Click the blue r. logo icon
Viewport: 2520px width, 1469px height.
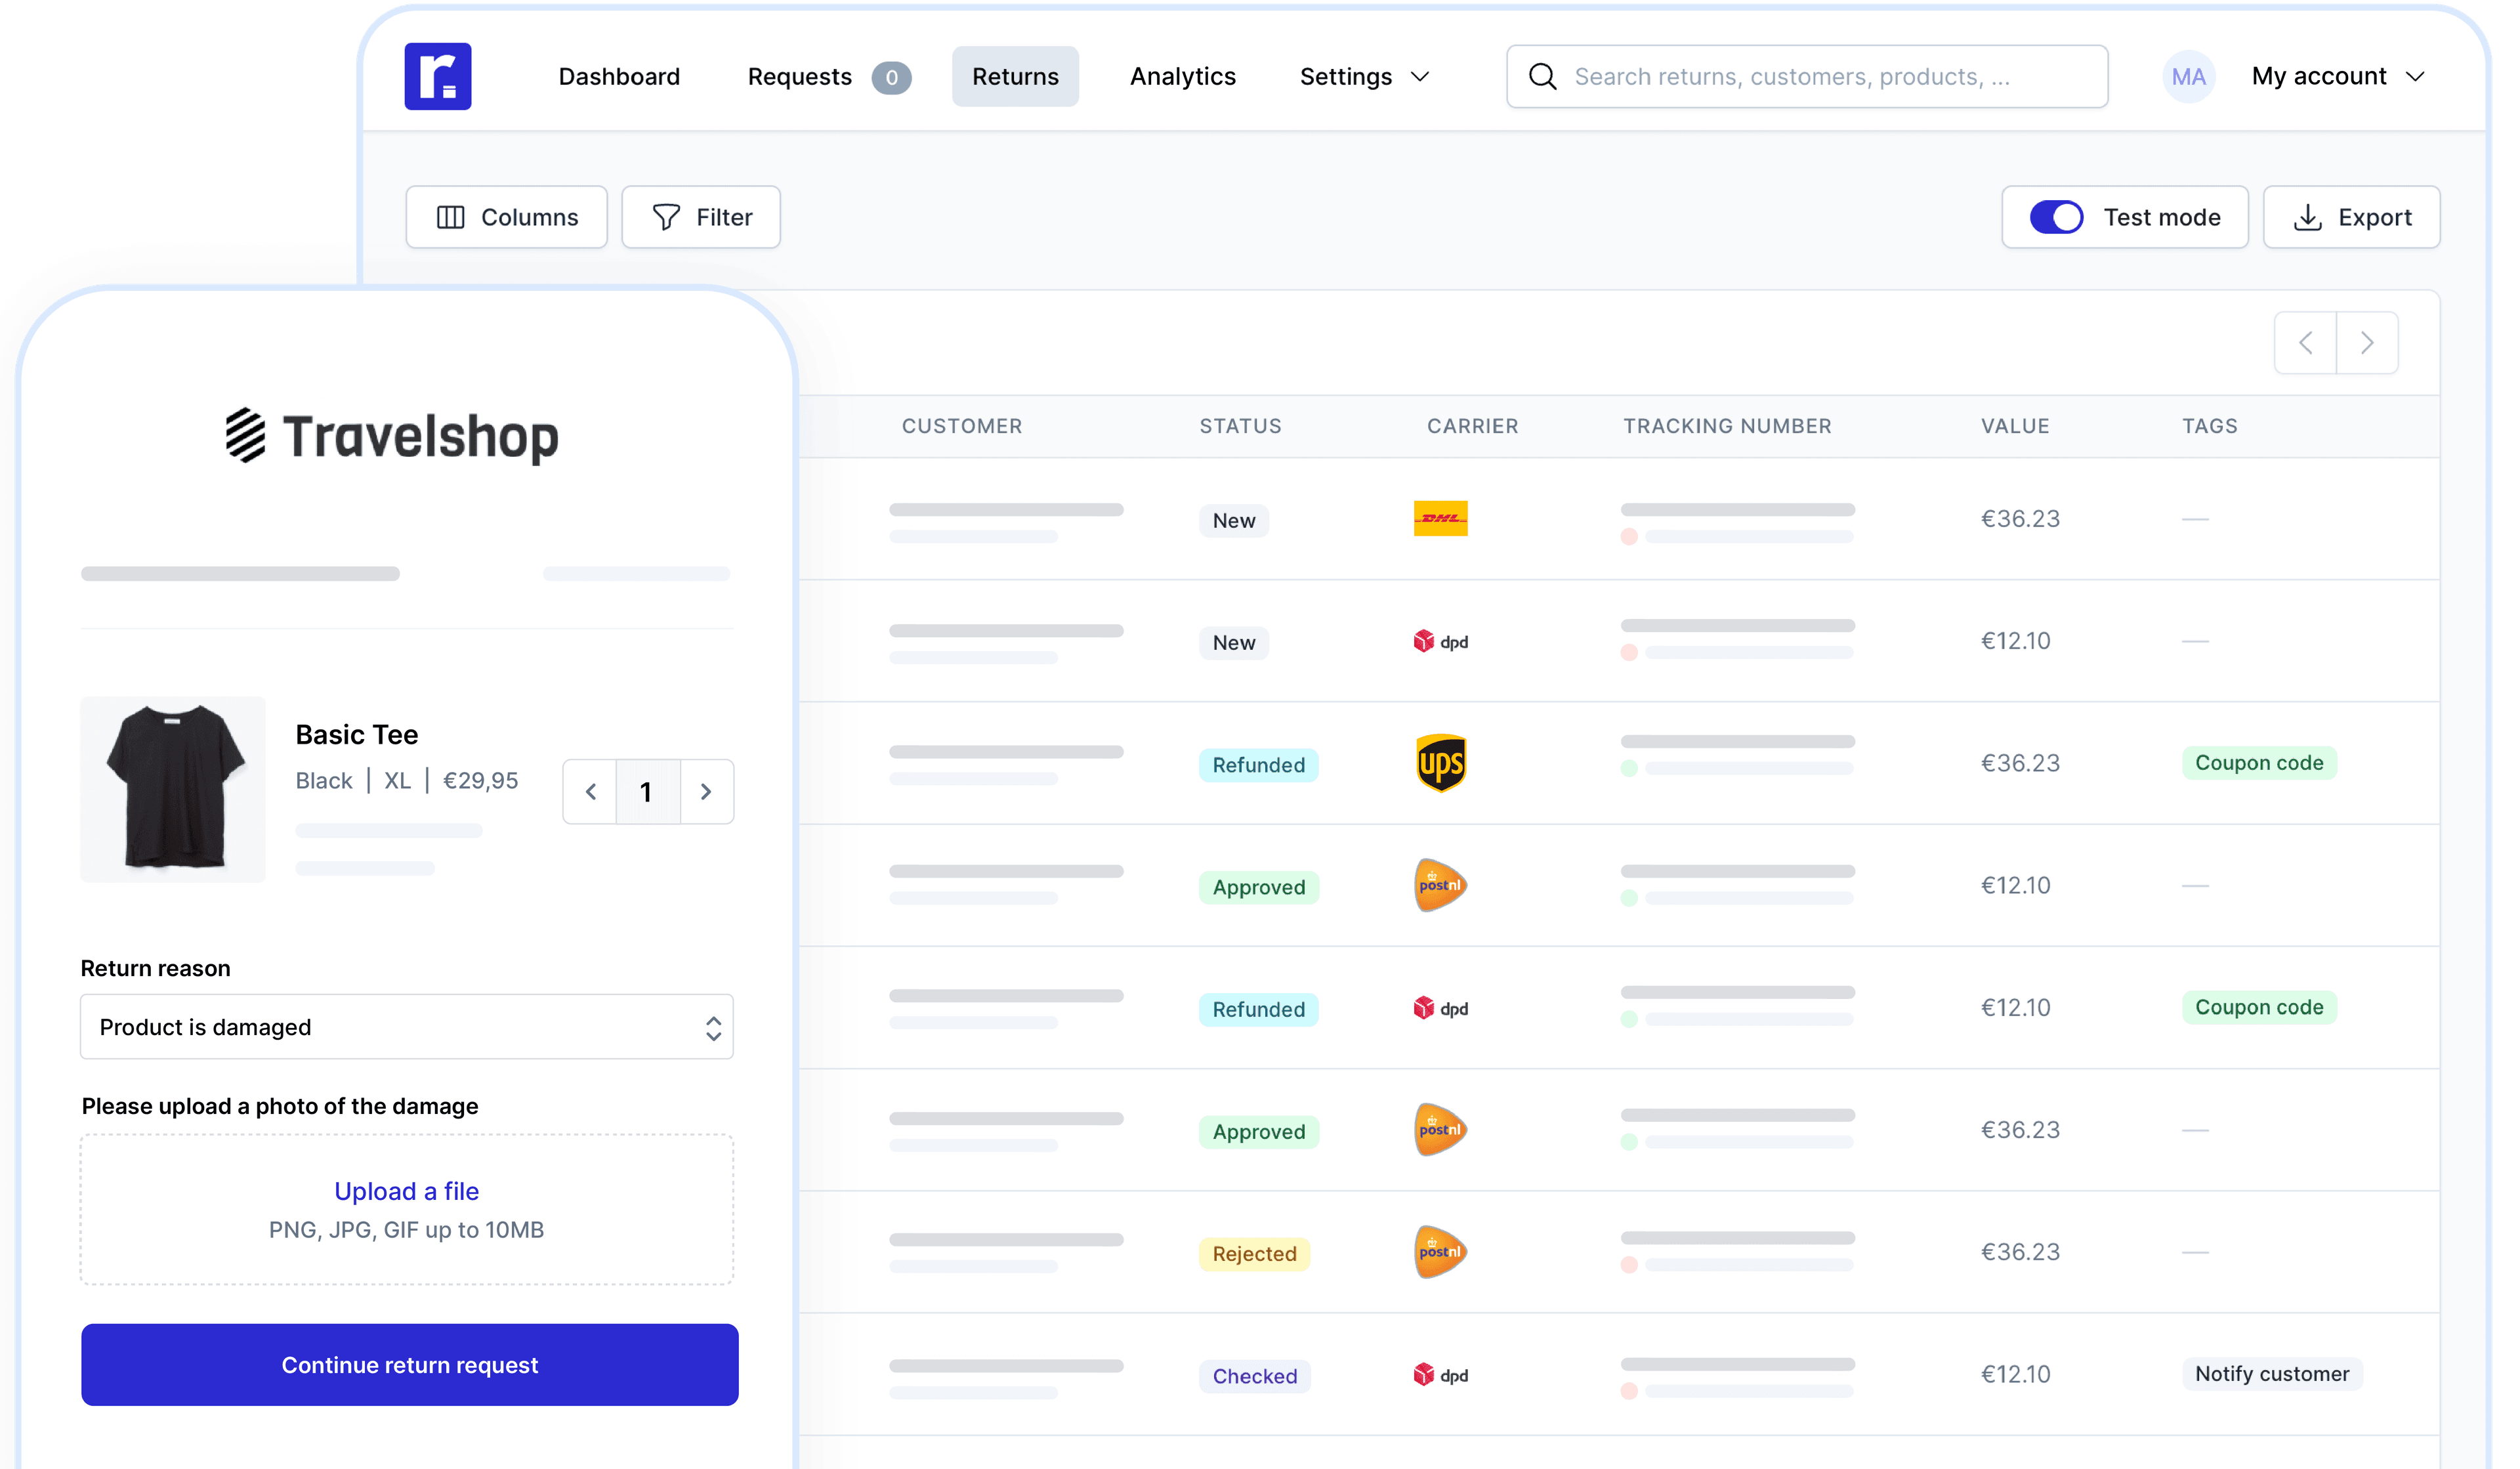coord(437,76)
